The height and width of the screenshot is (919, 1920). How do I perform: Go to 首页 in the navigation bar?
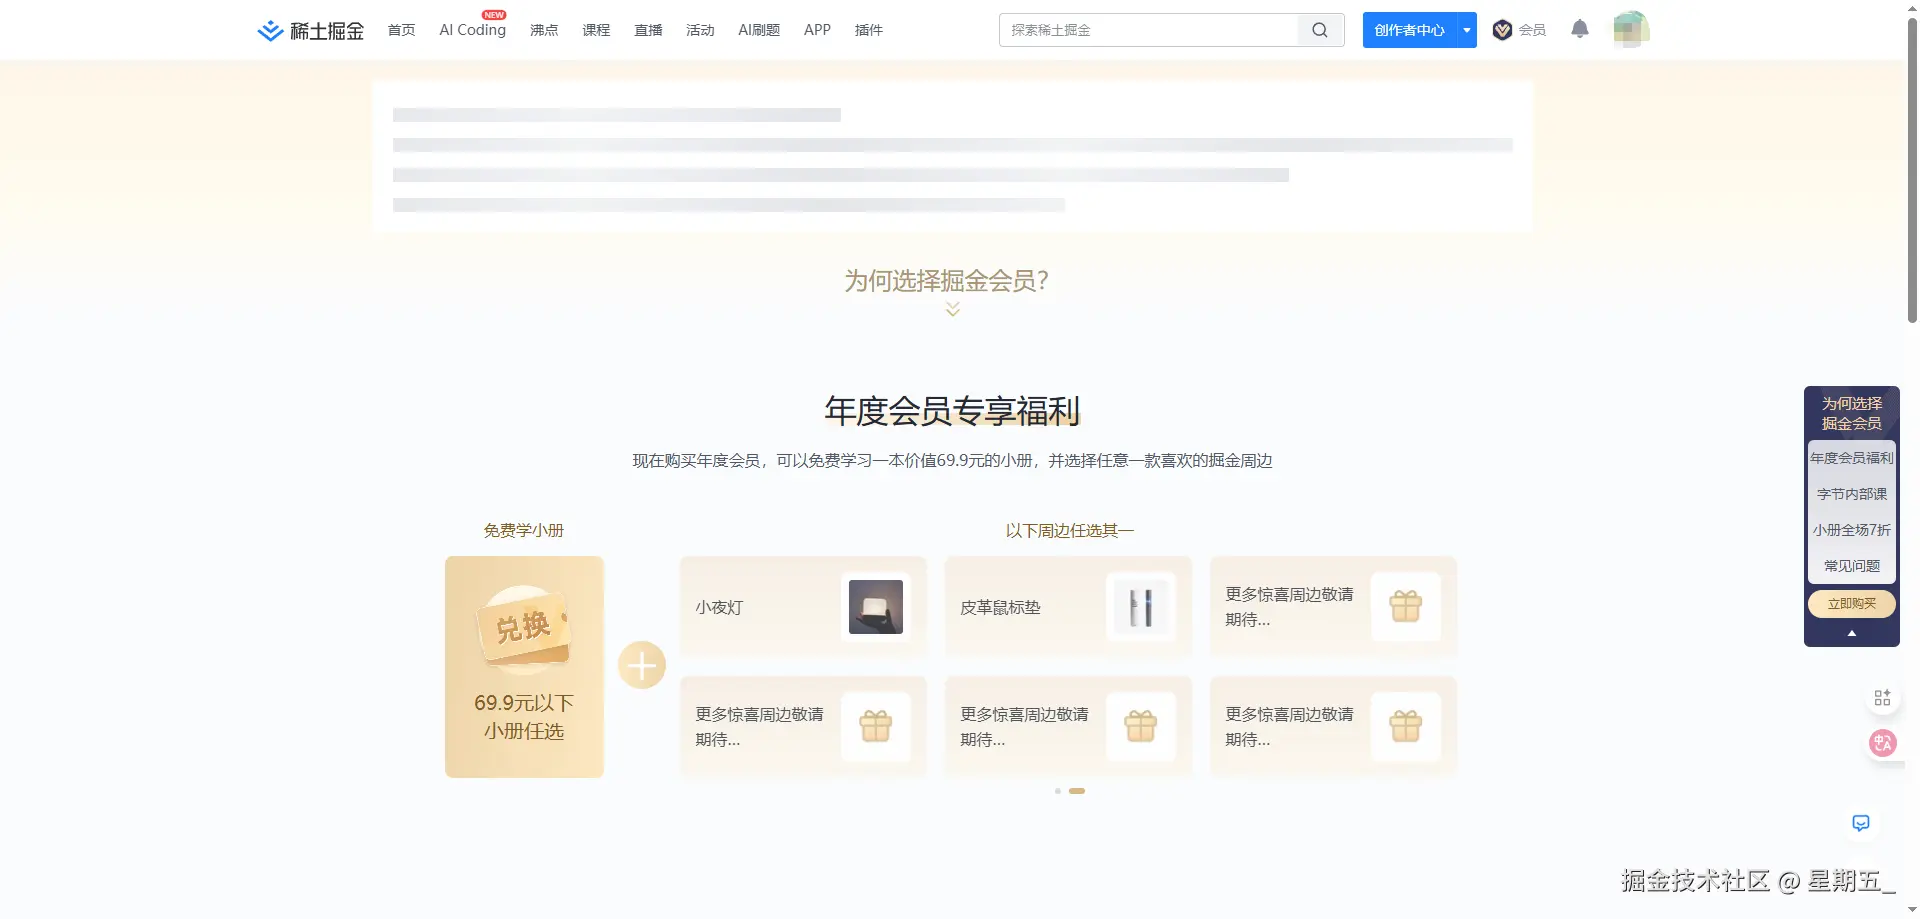401,30
